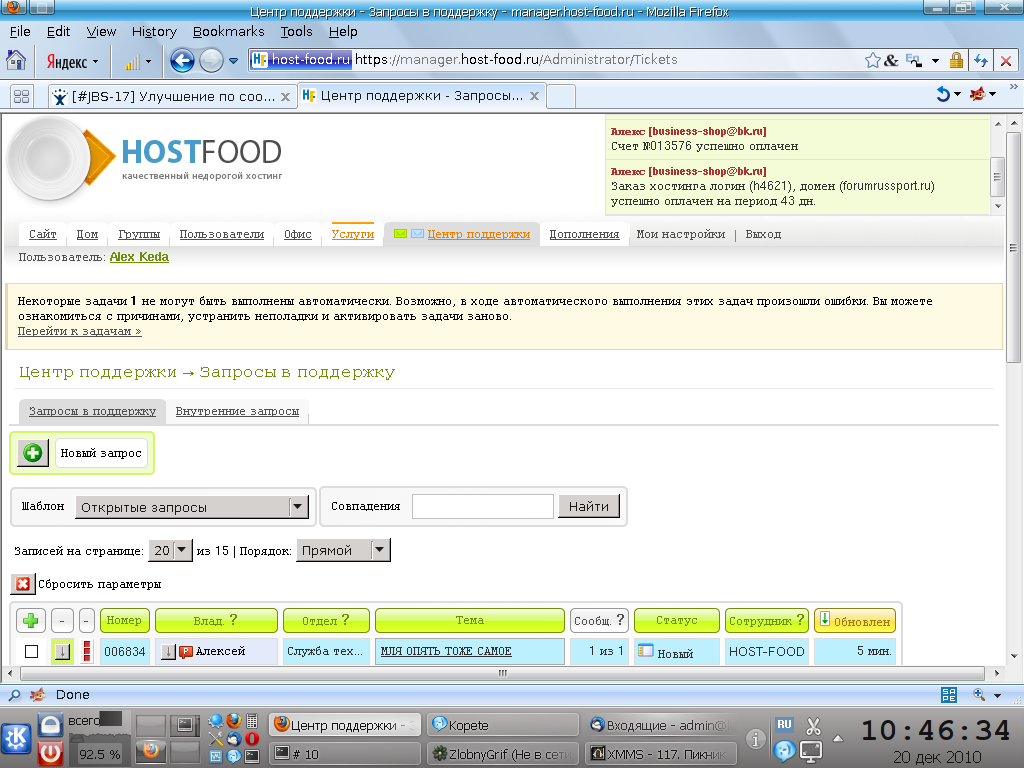1024x768 pixels.
Task: Switch to the Внутренние запросы tab
Action: coord(237,411)
